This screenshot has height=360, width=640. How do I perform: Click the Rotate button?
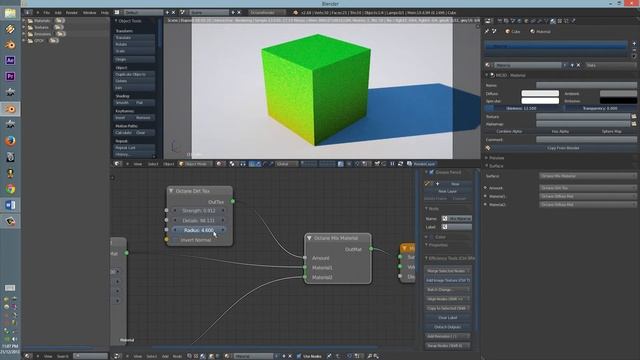pos(134,44)
